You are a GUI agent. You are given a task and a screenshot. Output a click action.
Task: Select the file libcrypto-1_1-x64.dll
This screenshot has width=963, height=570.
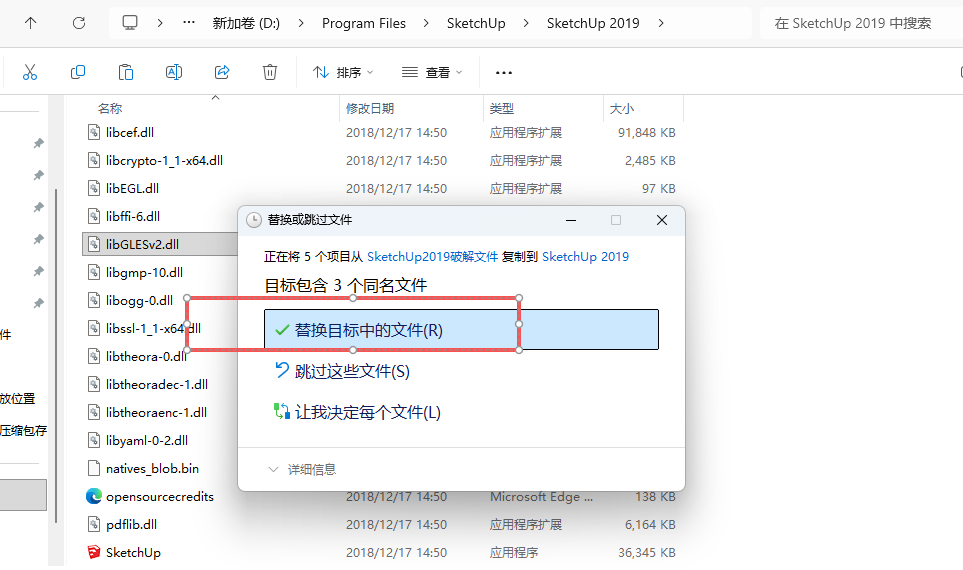(164, 160)
